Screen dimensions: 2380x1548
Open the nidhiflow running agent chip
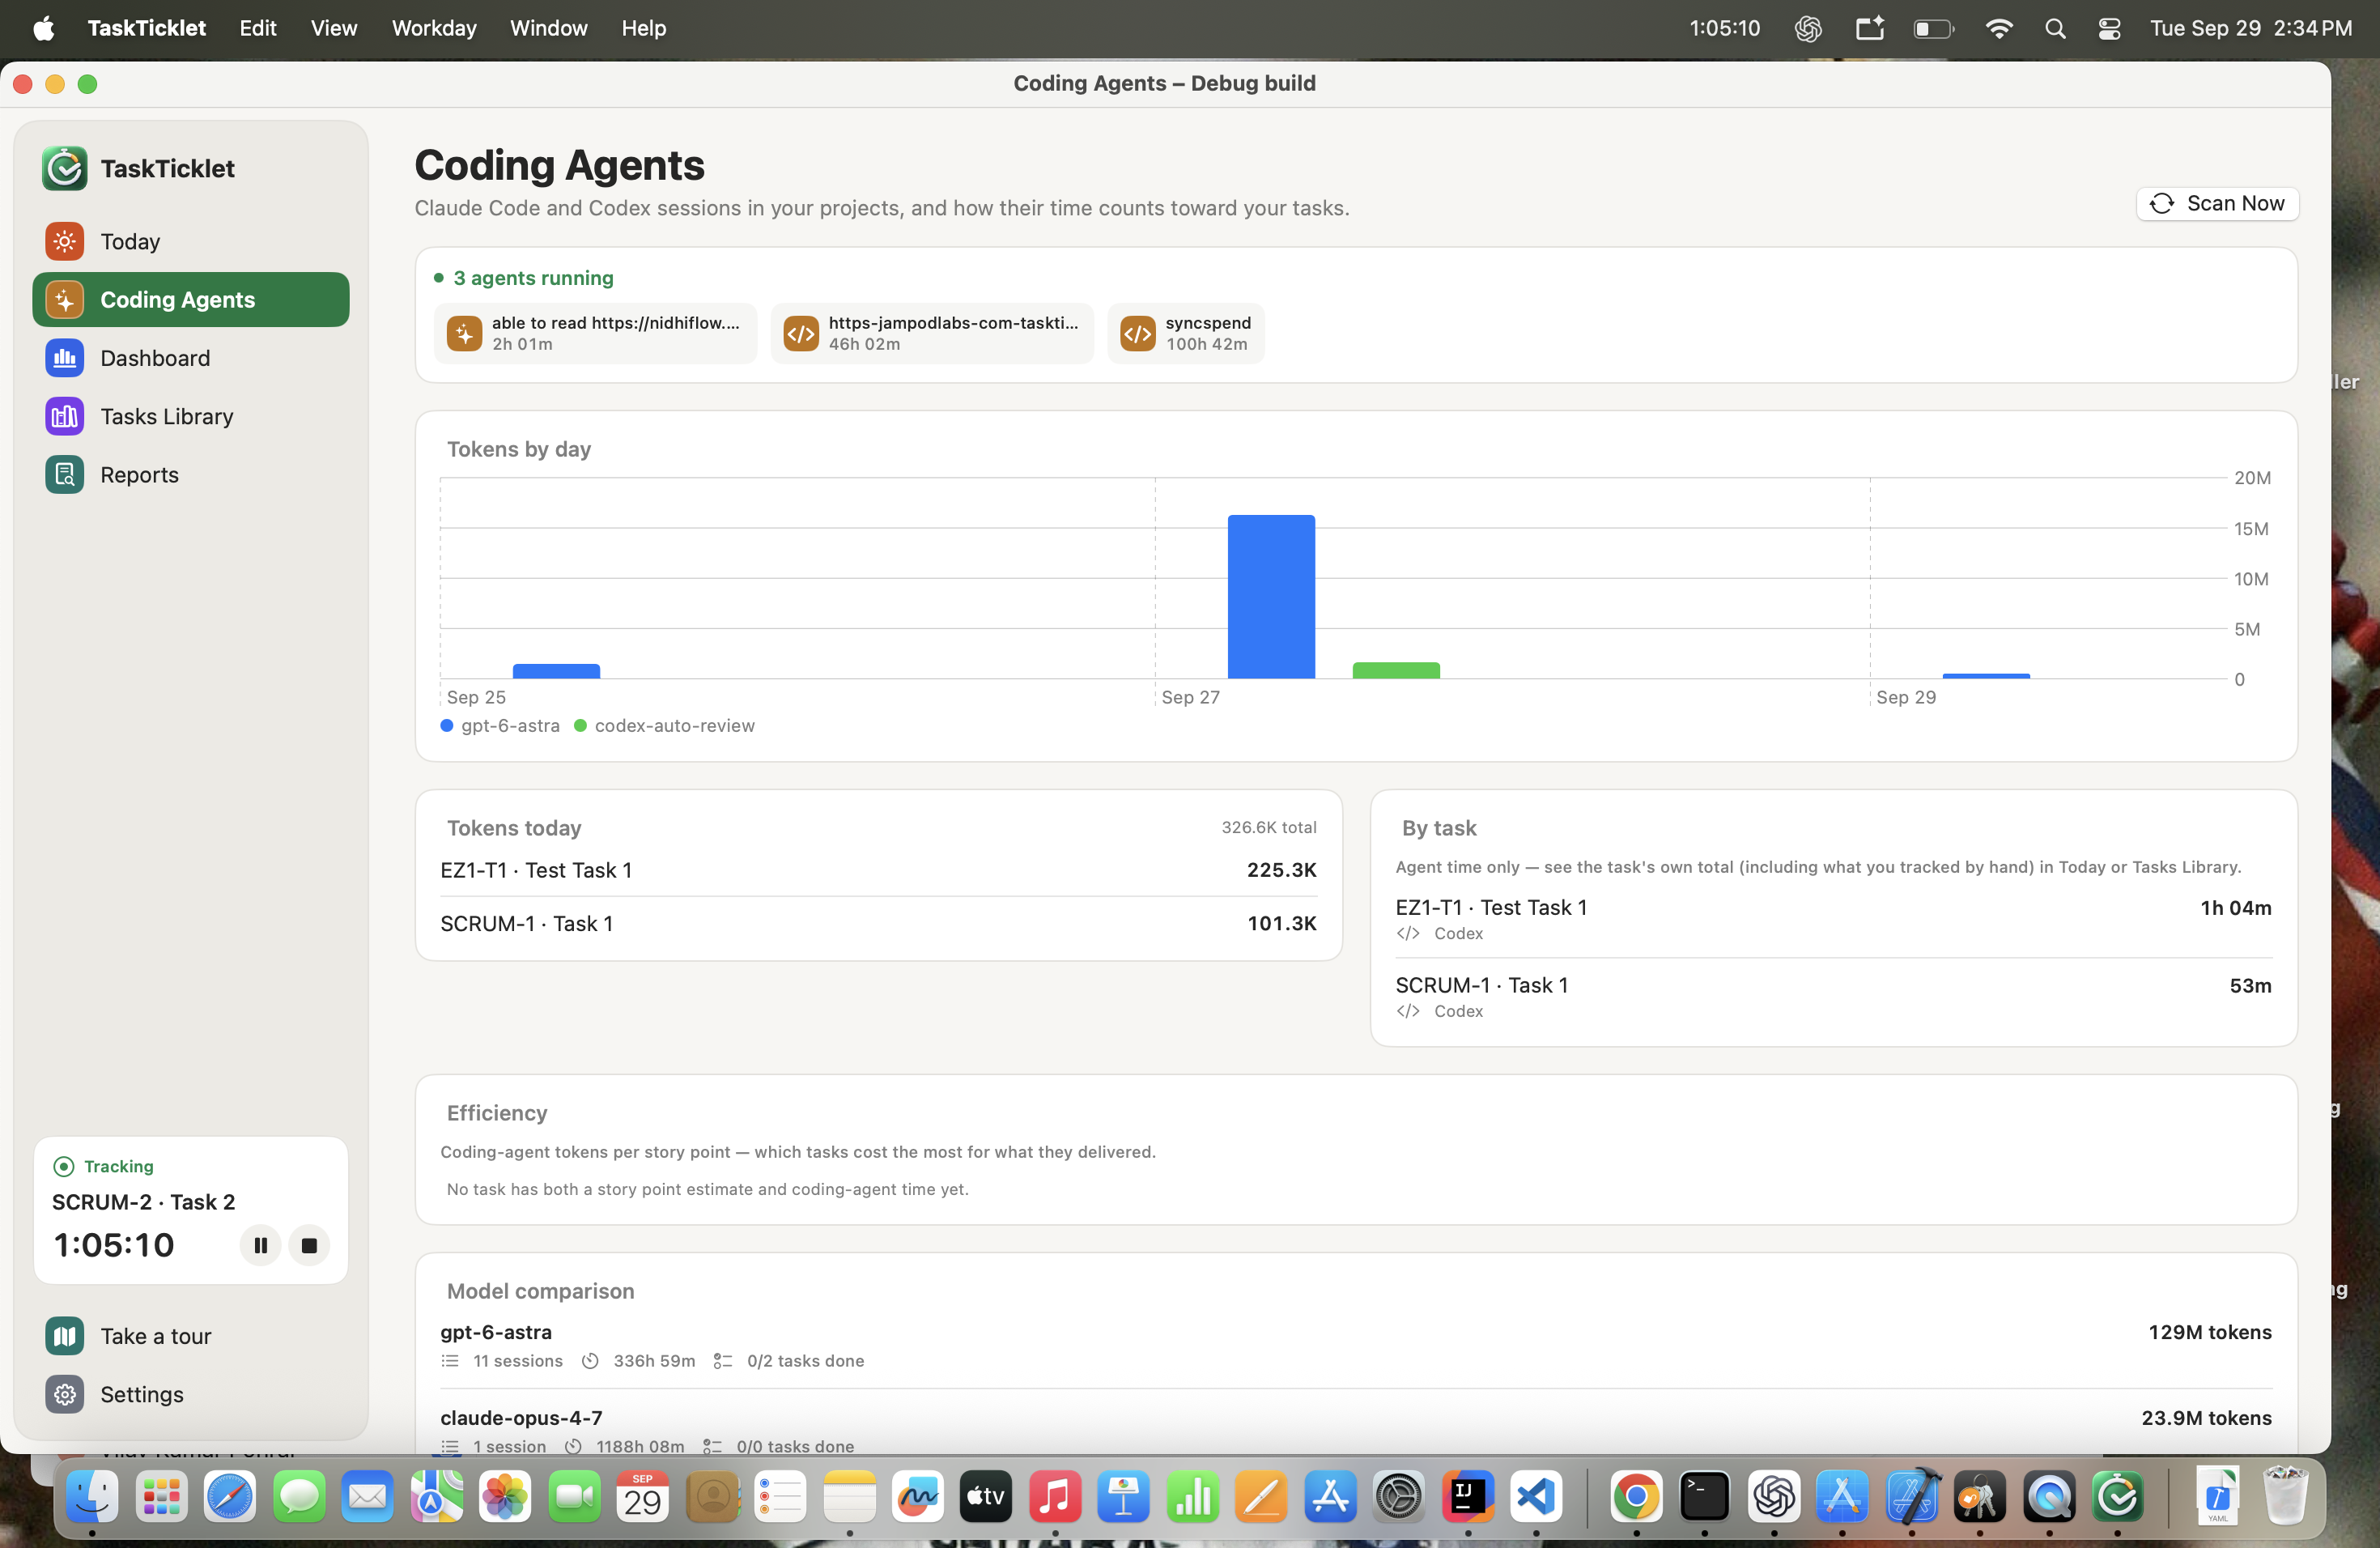(595, 333)
